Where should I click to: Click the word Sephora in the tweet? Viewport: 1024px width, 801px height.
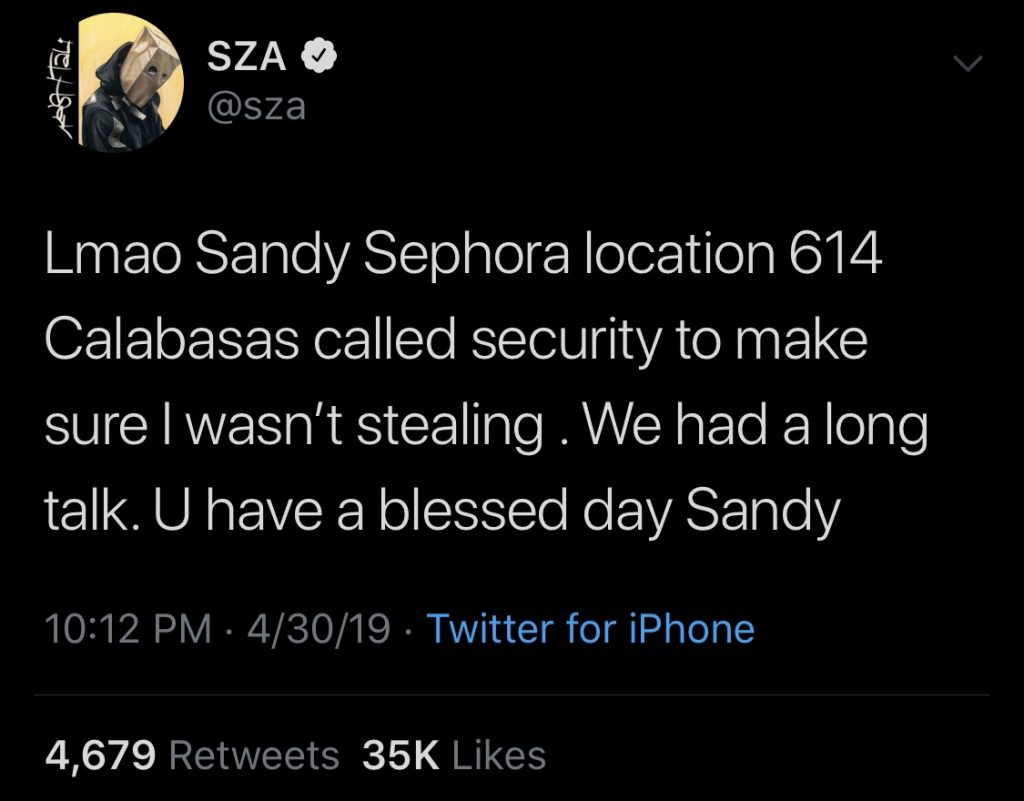tap(466, 257)
